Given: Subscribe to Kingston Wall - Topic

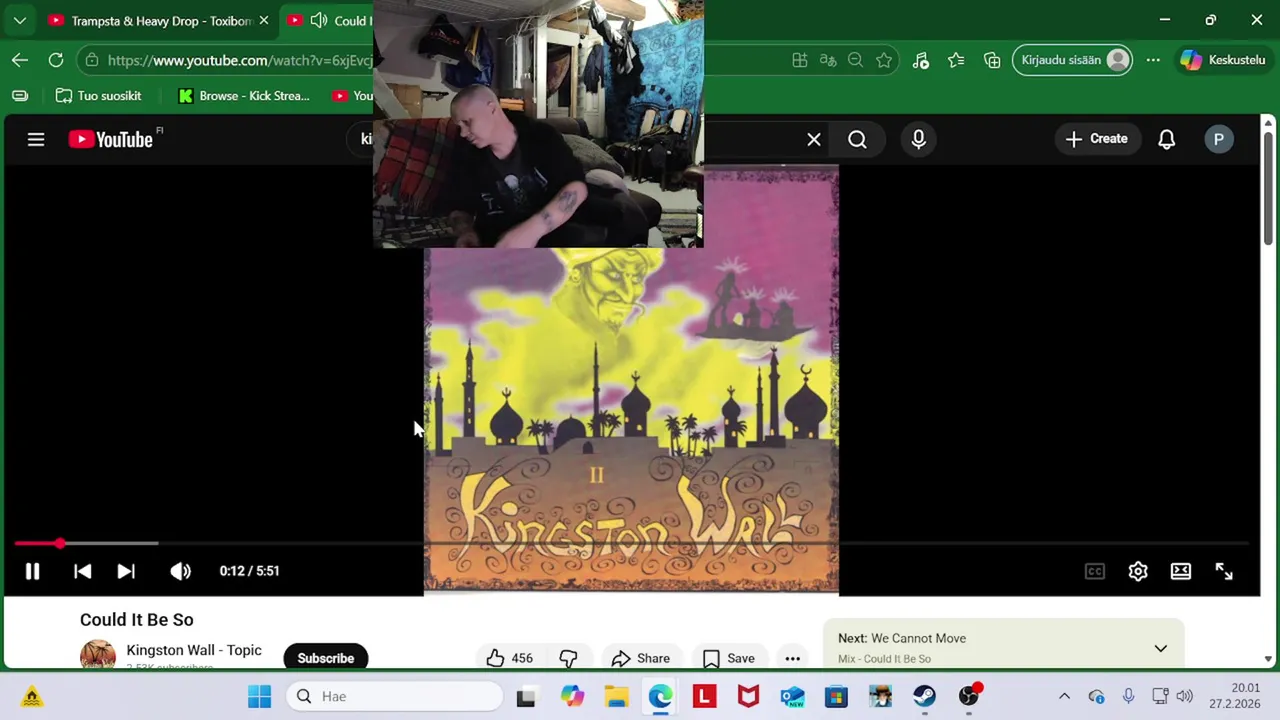Looking at the screenshot, I should (x=325, y=658).
